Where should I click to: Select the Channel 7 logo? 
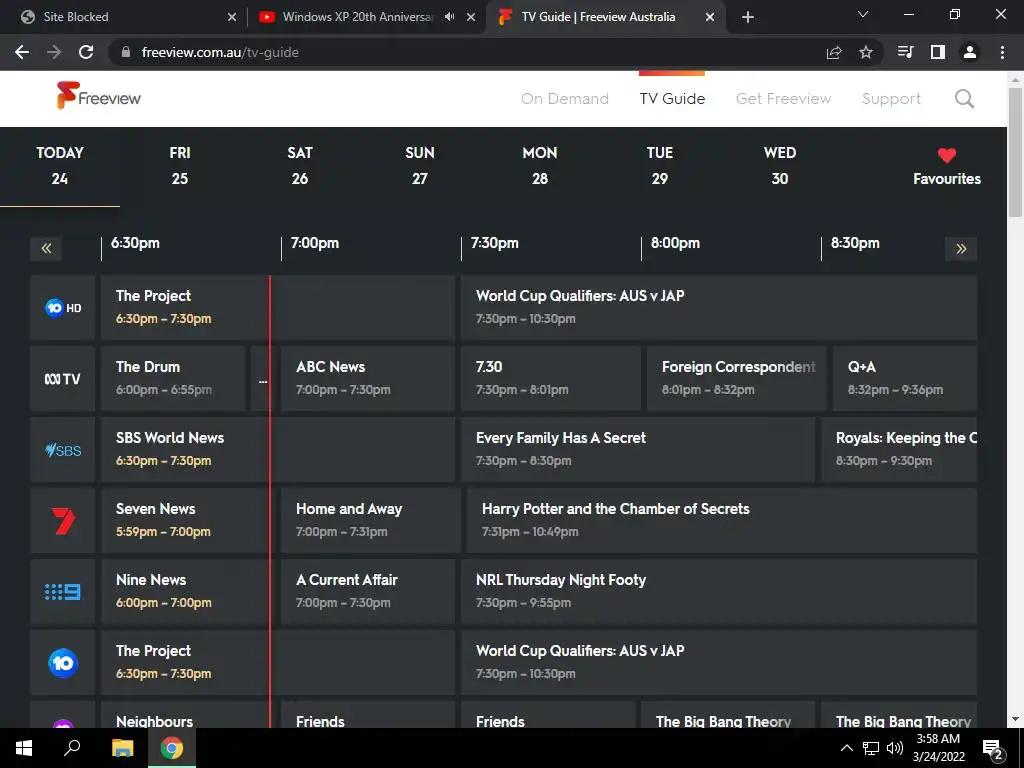tap(63, 520)
